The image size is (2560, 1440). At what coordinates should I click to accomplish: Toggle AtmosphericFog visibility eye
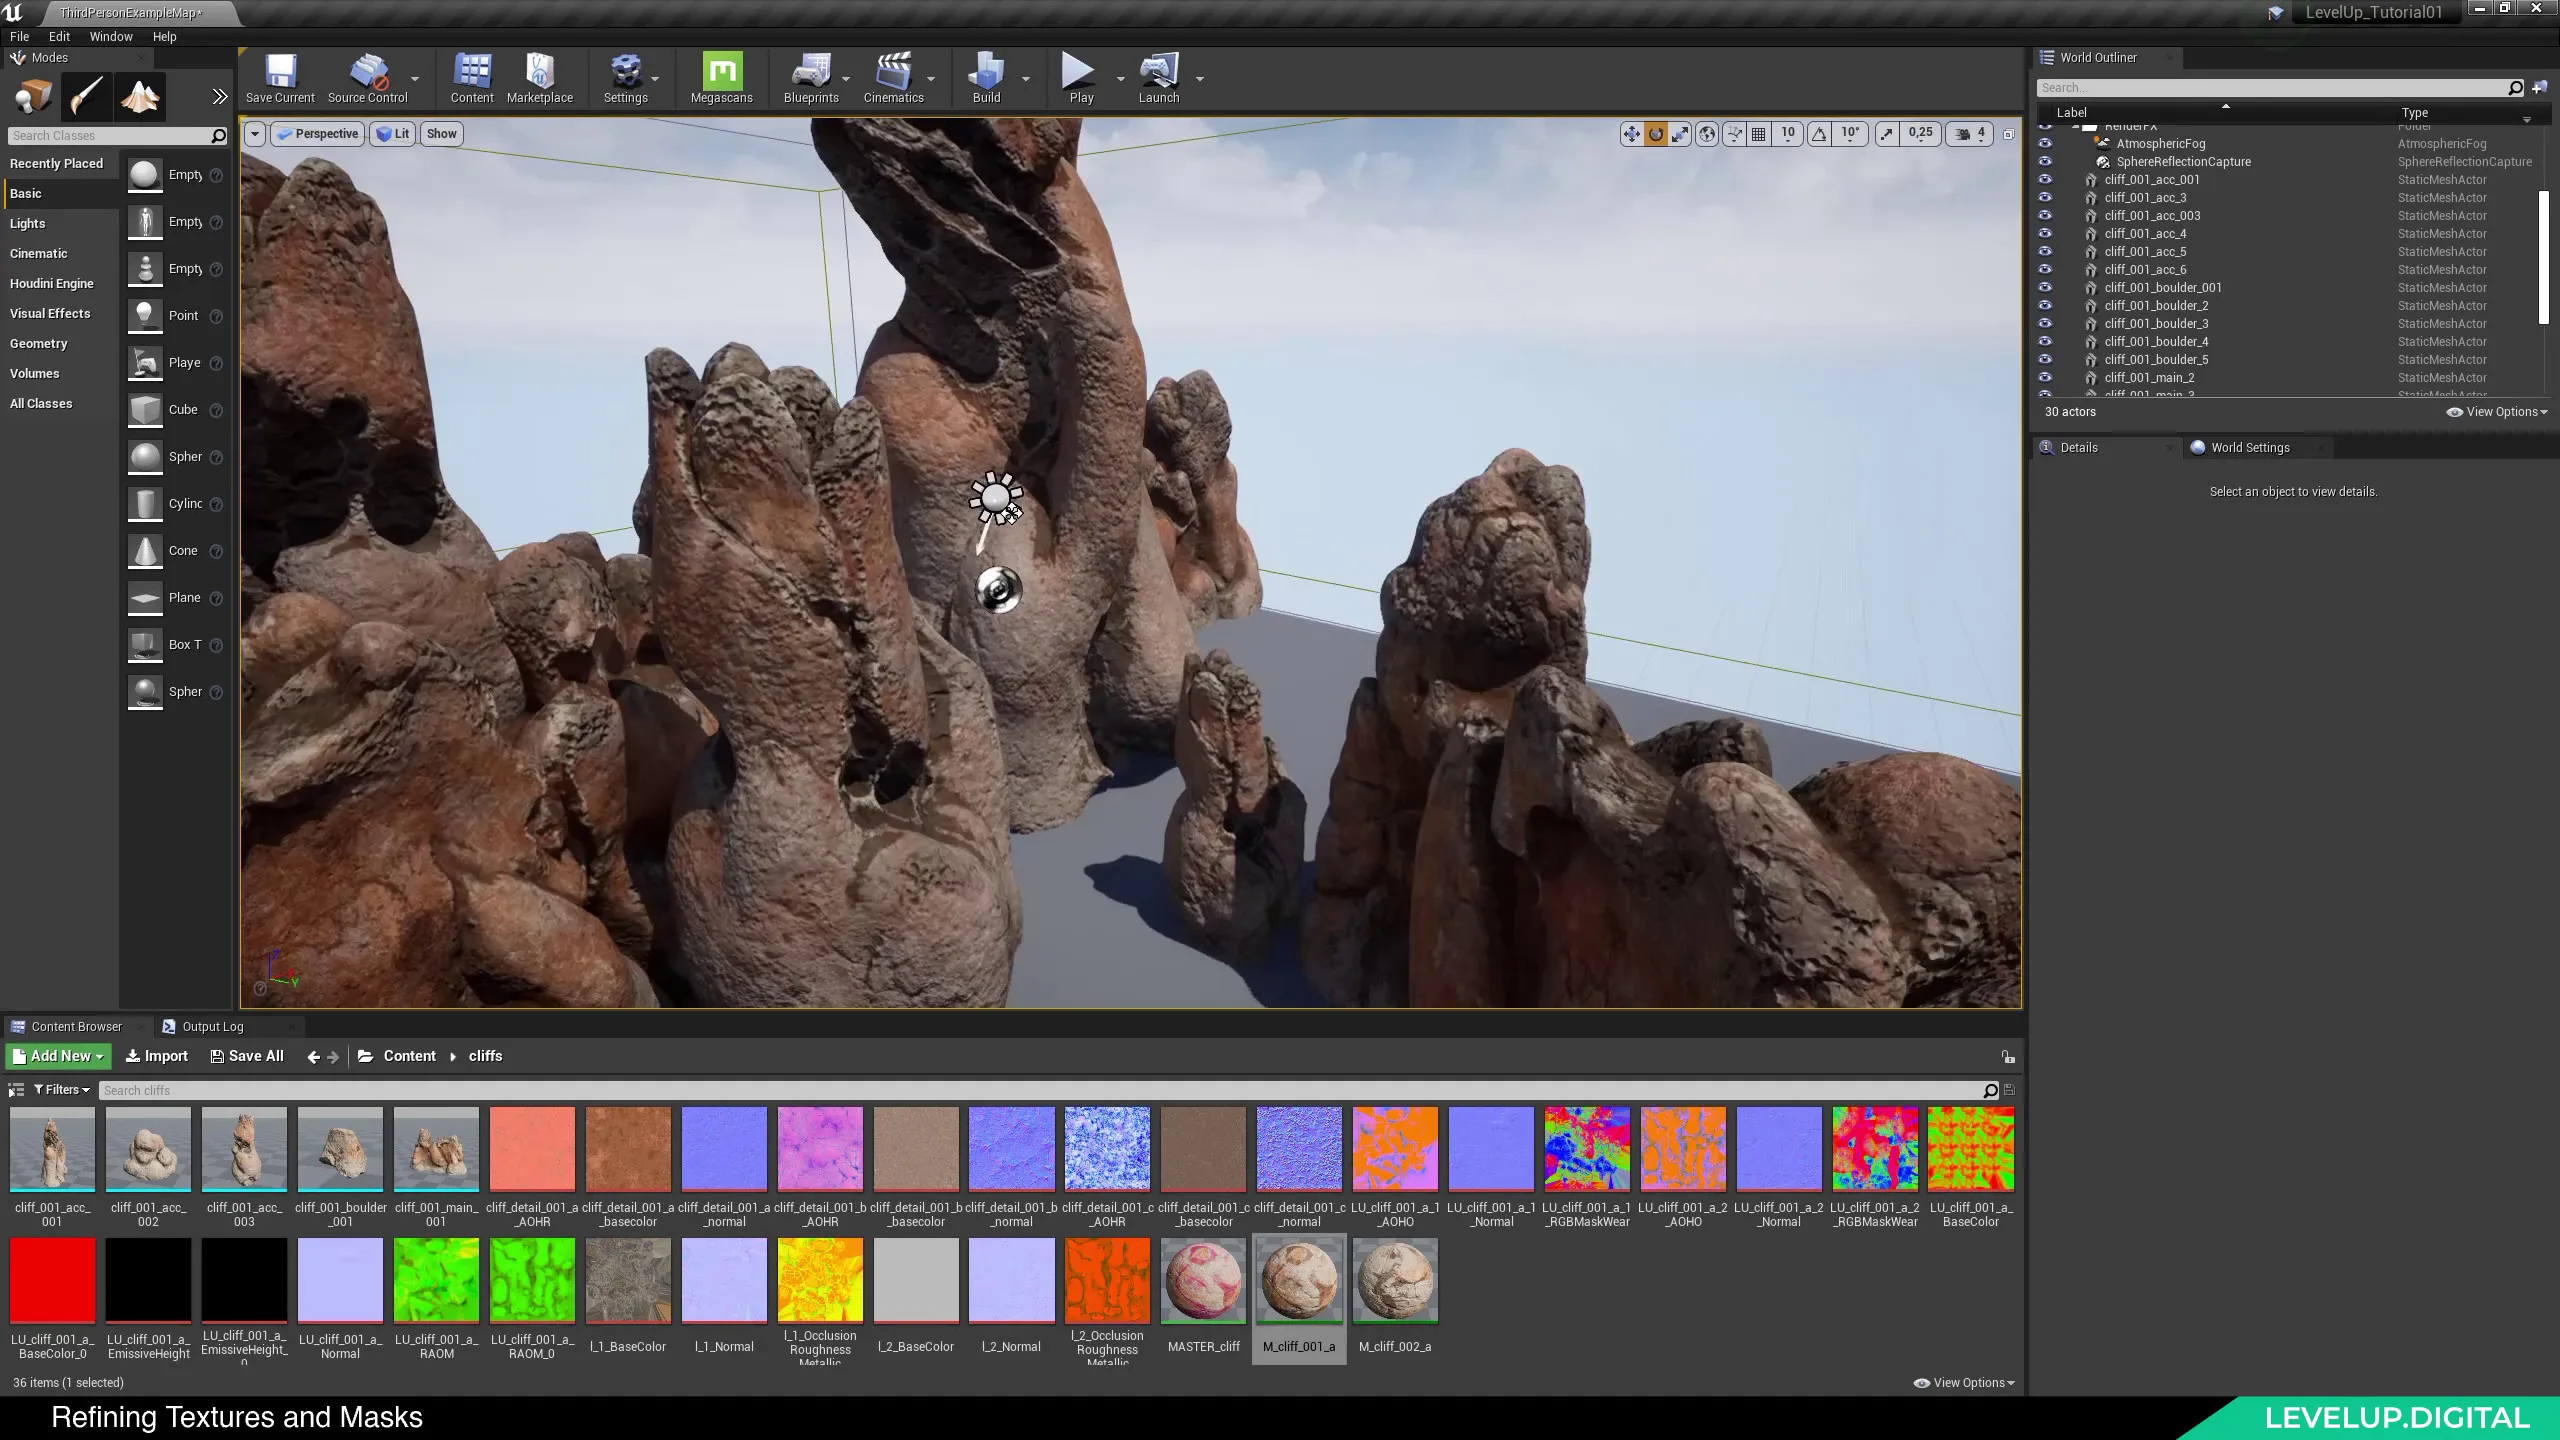point(2045,144)
